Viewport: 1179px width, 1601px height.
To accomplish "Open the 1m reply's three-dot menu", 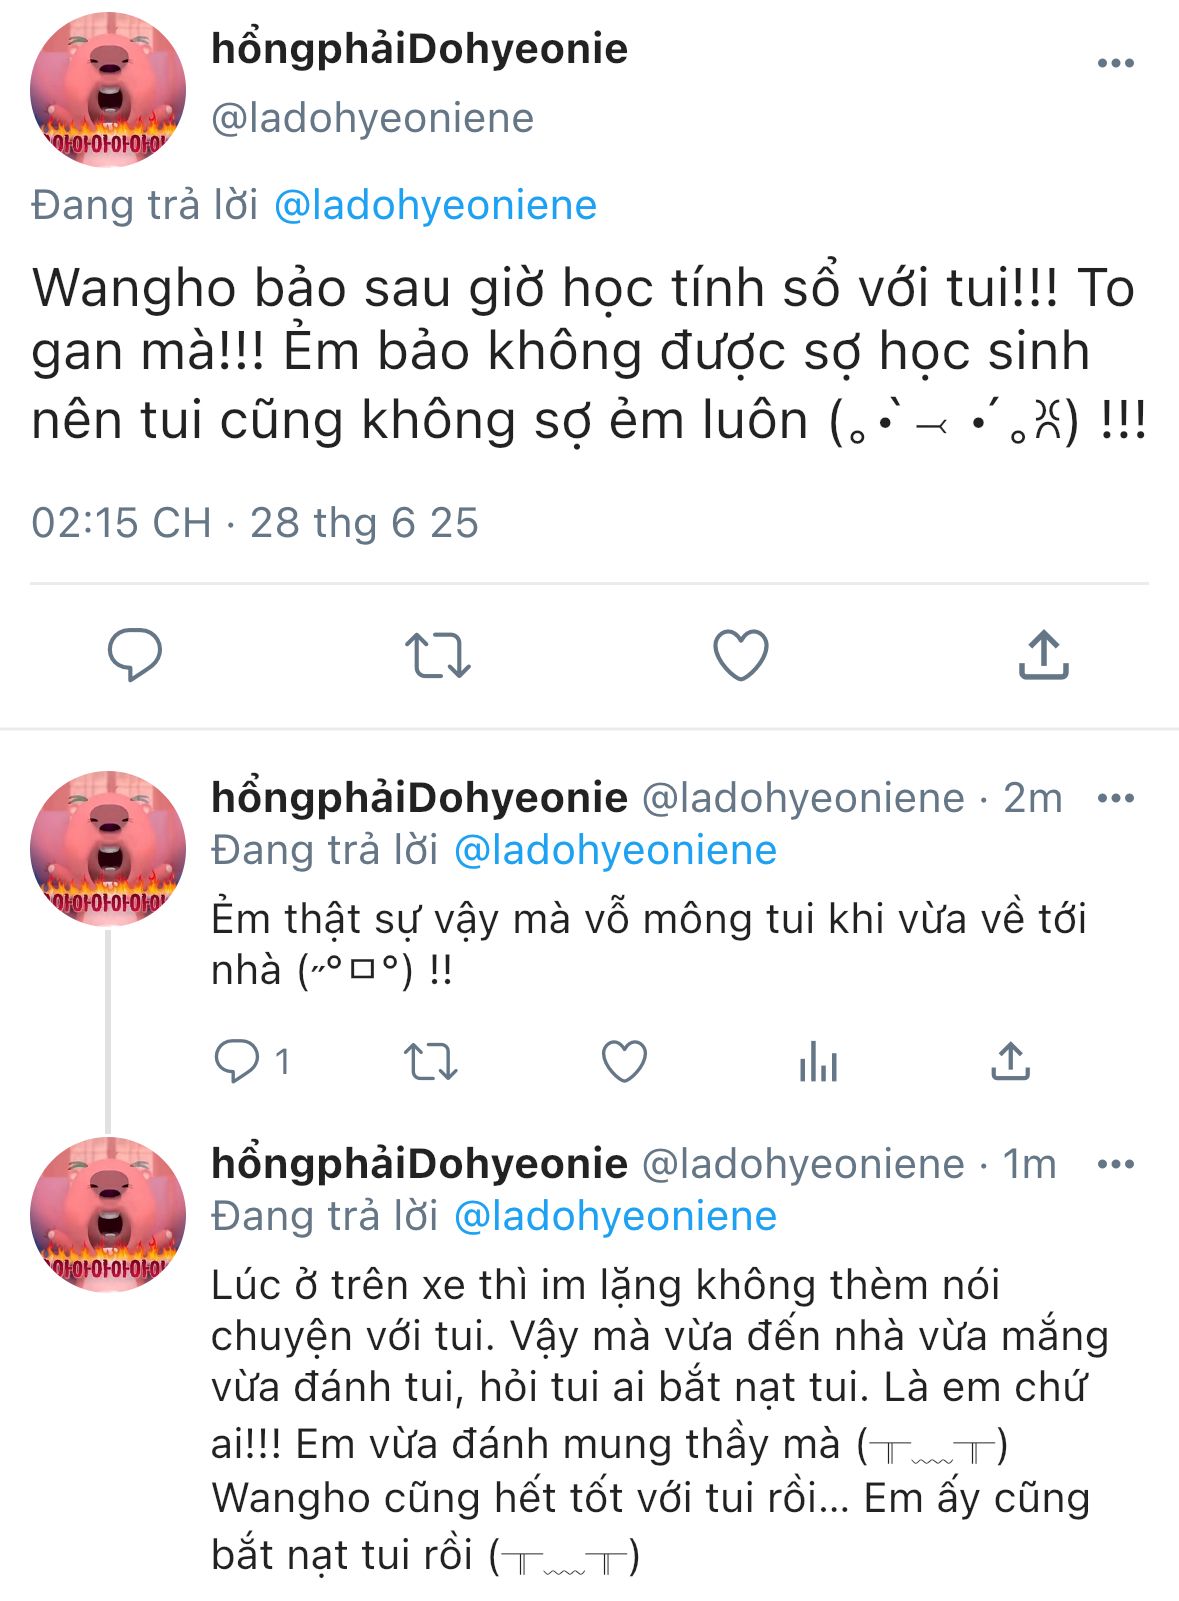I will pos(1115,1164).
